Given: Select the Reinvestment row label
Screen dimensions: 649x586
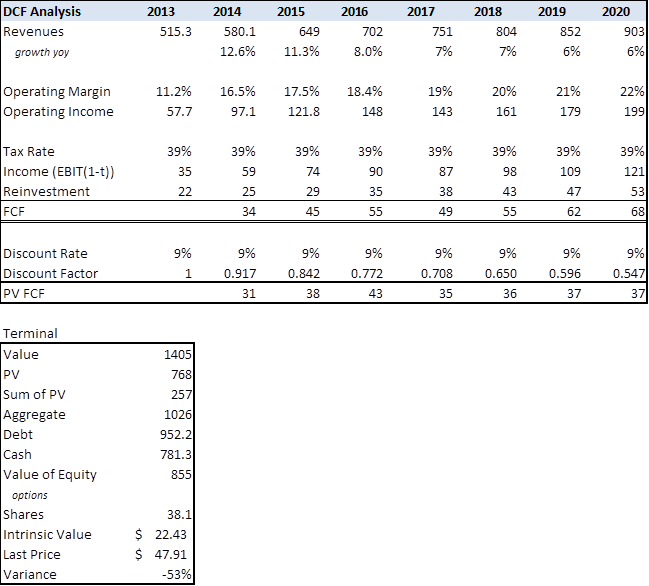Looking at the screenshot, I should click(x=46, y=192).
